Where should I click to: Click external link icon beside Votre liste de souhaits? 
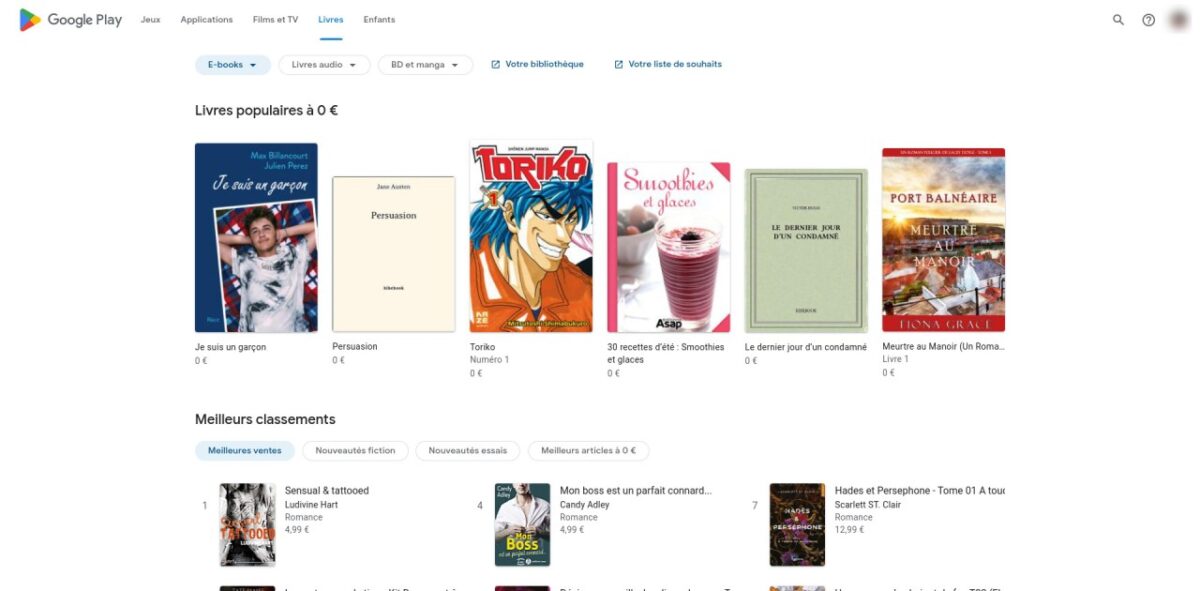[618, 65]
